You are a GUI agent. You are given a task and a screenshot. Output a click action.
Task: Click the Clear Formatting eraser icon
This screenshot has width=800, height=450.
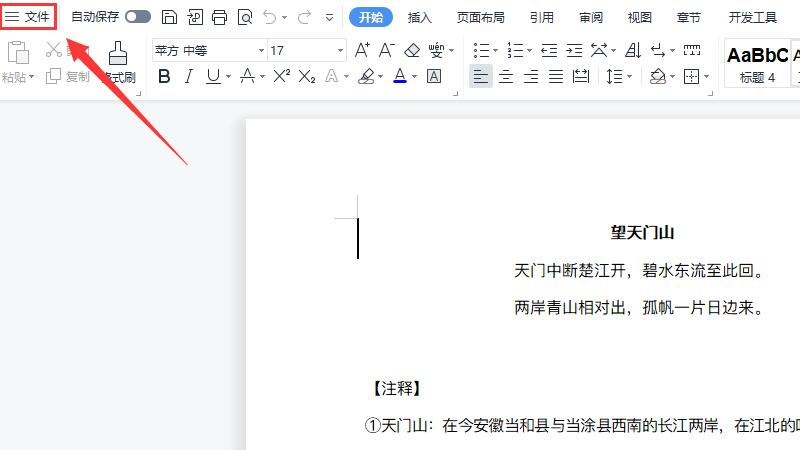click(x=412, y=50)
